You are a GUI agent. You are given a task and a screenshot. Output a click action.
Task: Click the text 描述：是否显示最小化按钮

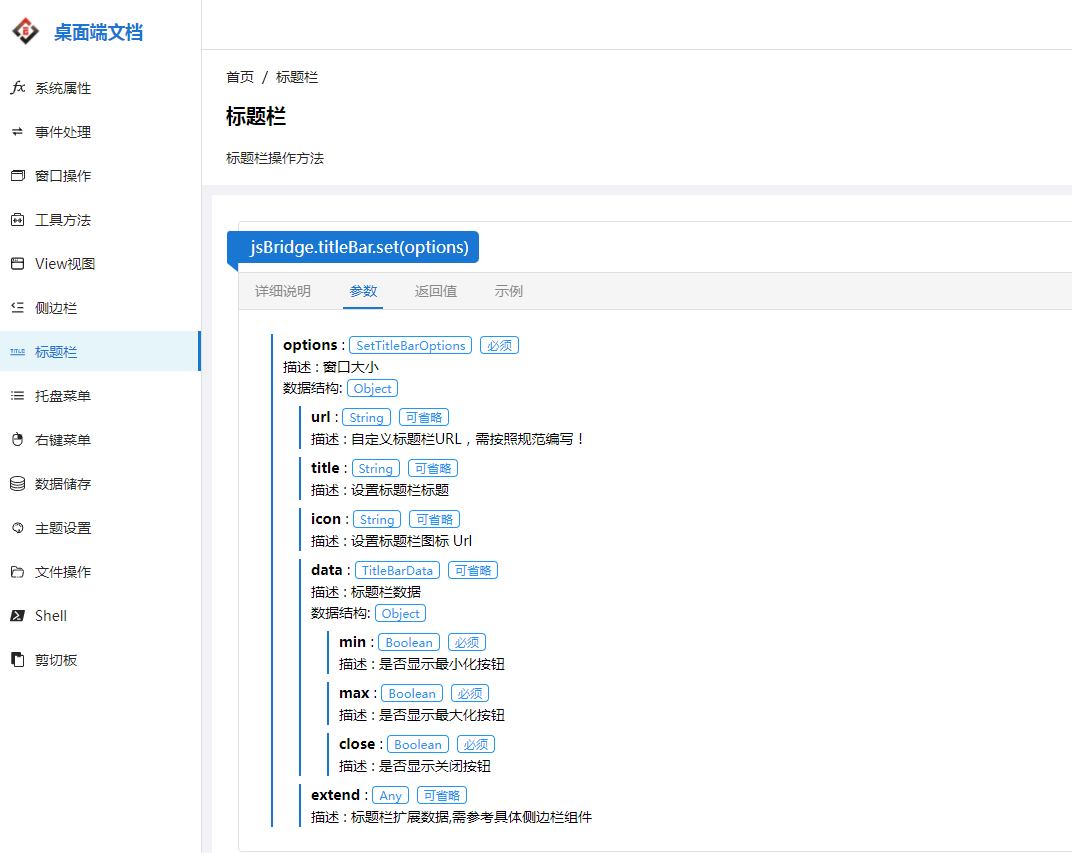(x=422, y=664)
